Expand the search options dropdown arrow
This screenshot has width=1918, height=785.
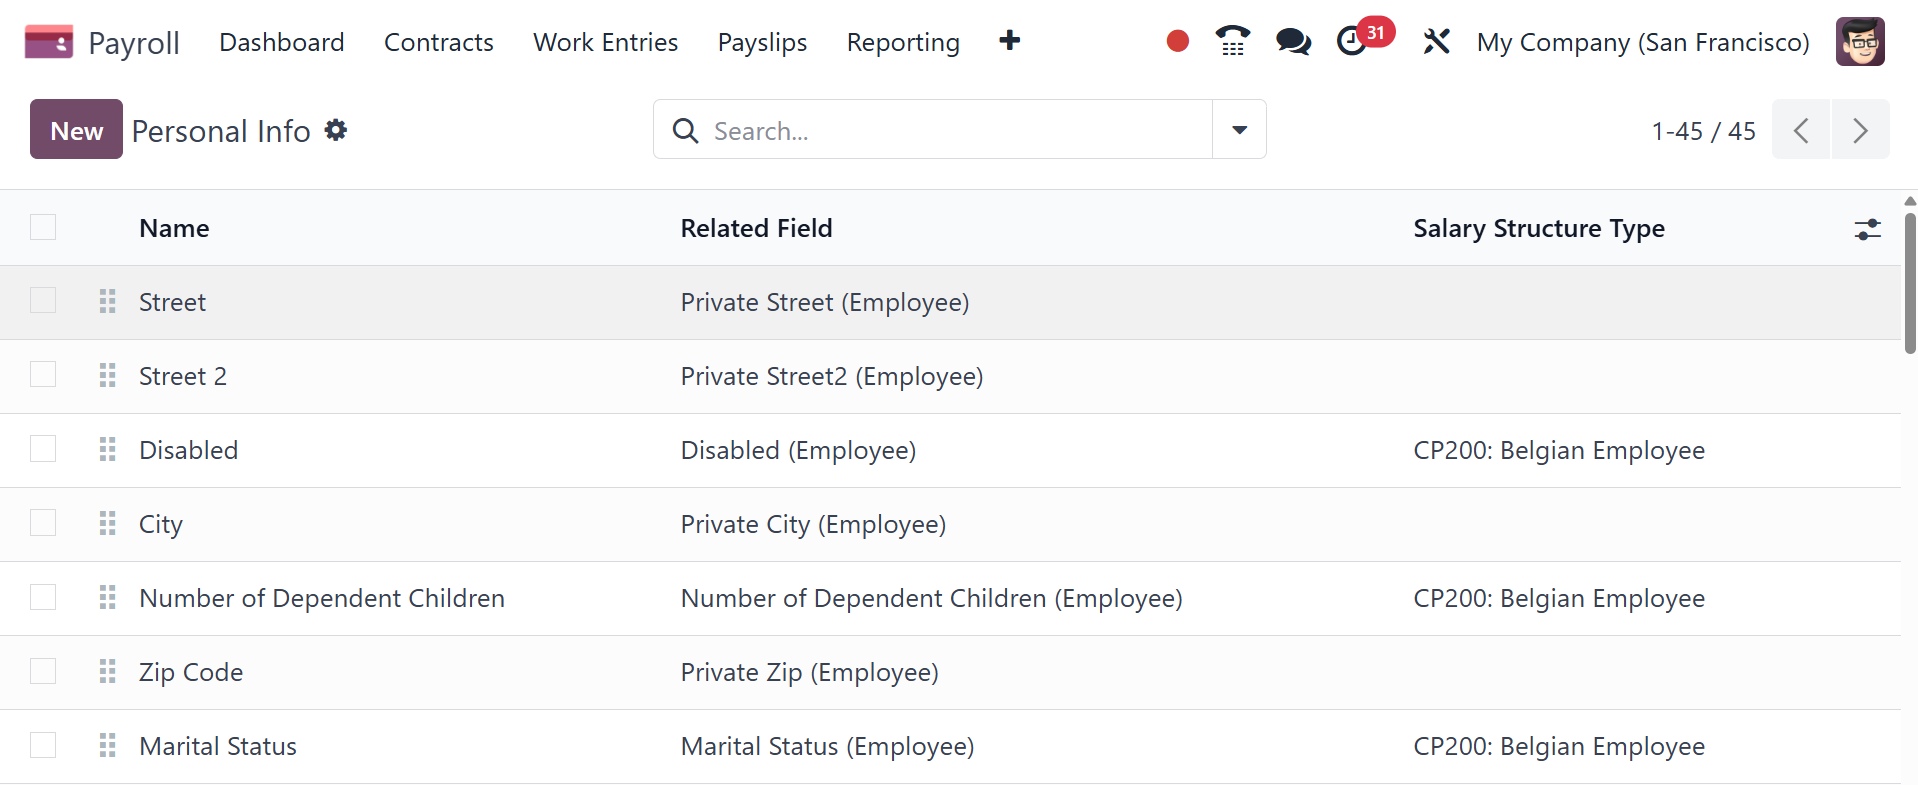pos(1239,130)
